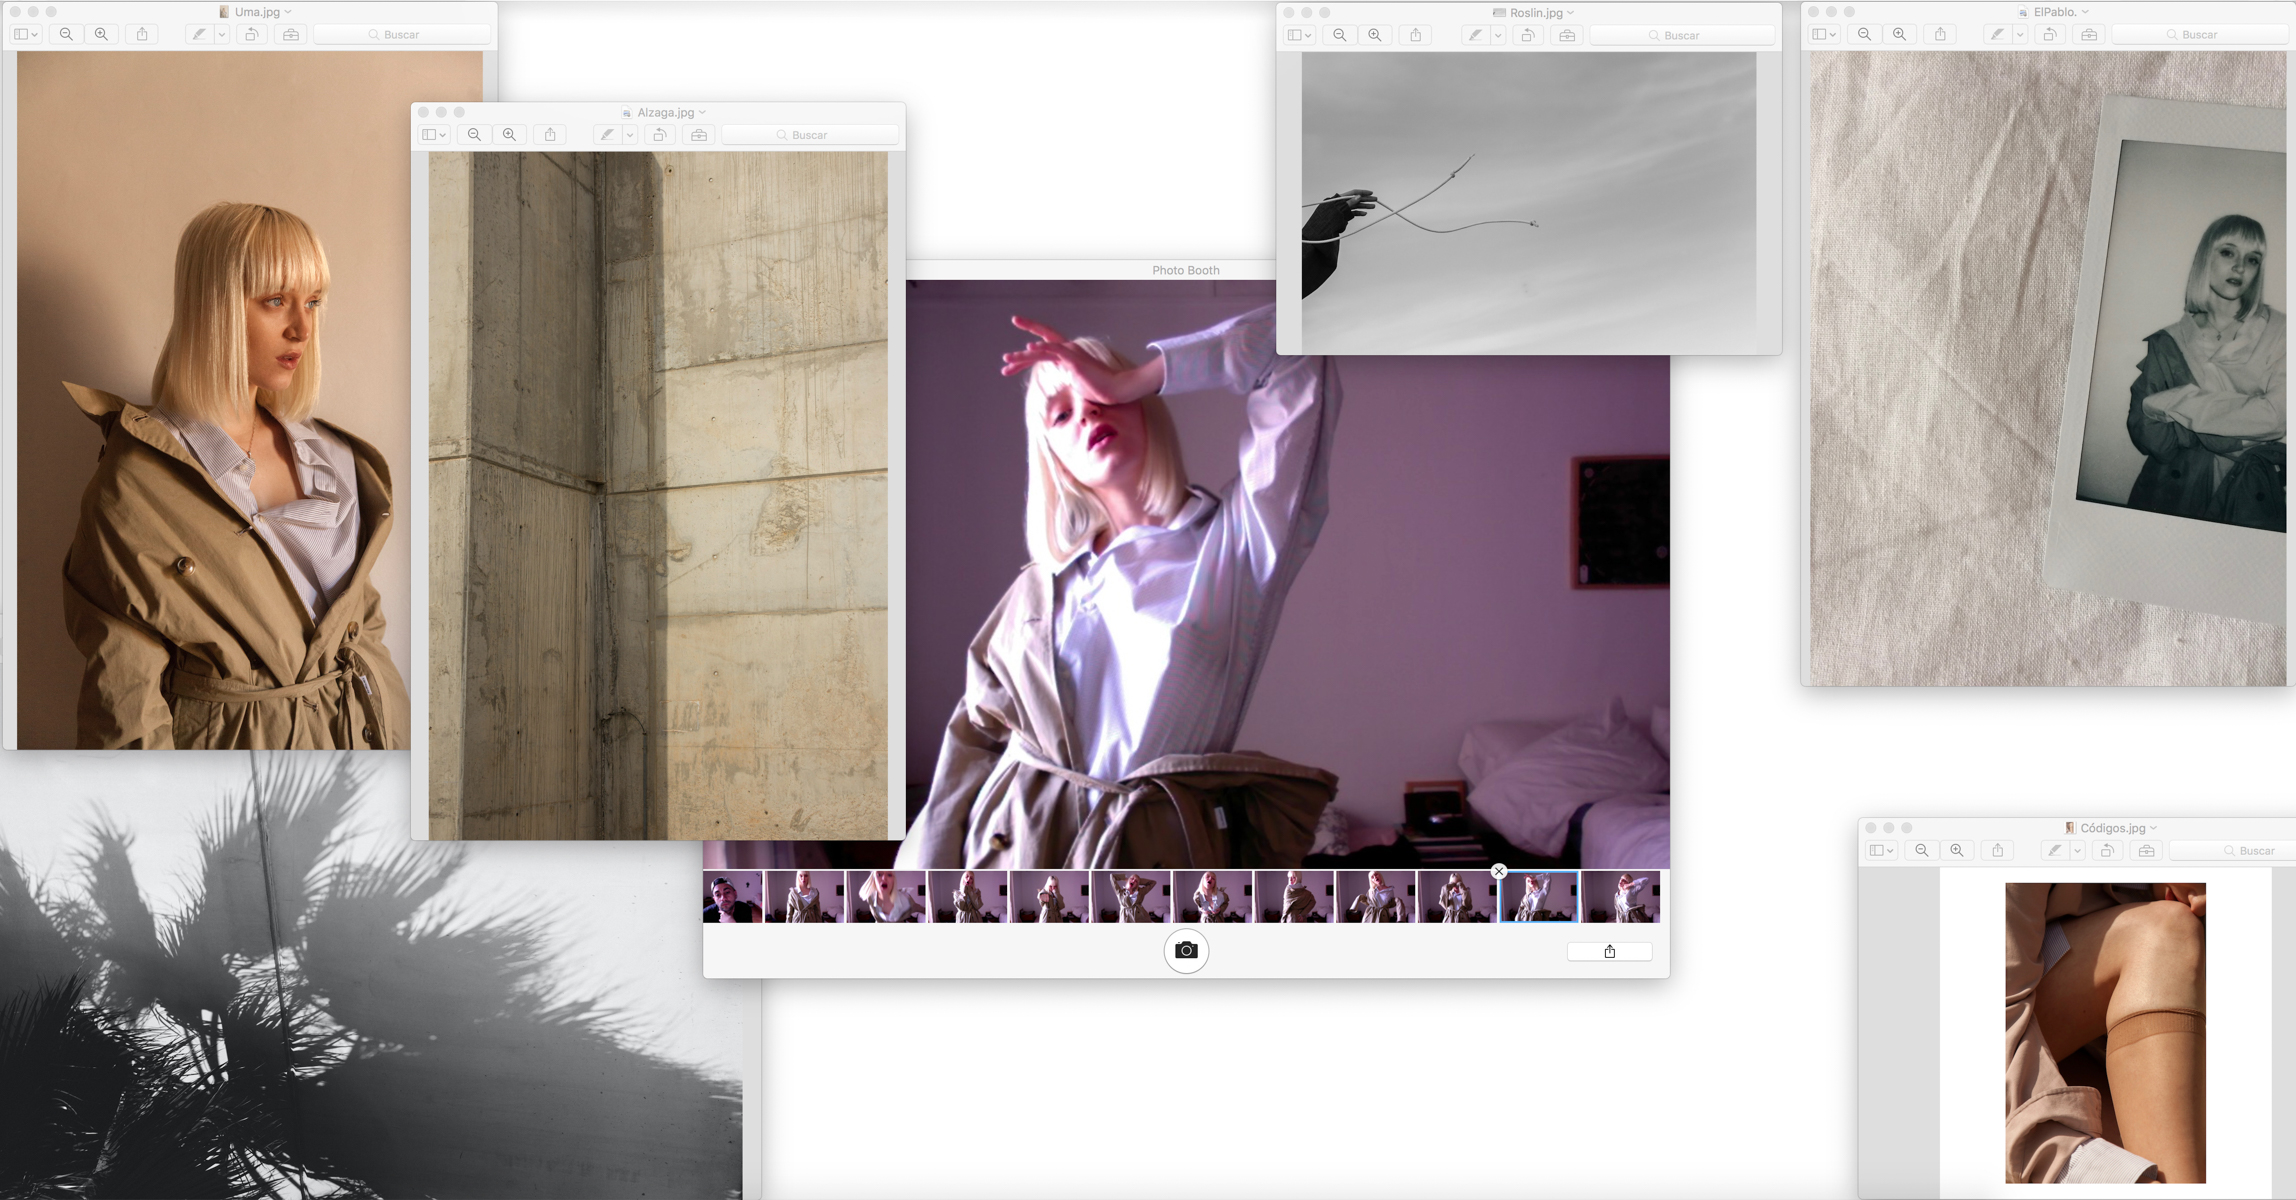
Task: Zoom in on the Alzaga.jpg image
Action: [510, 135]
